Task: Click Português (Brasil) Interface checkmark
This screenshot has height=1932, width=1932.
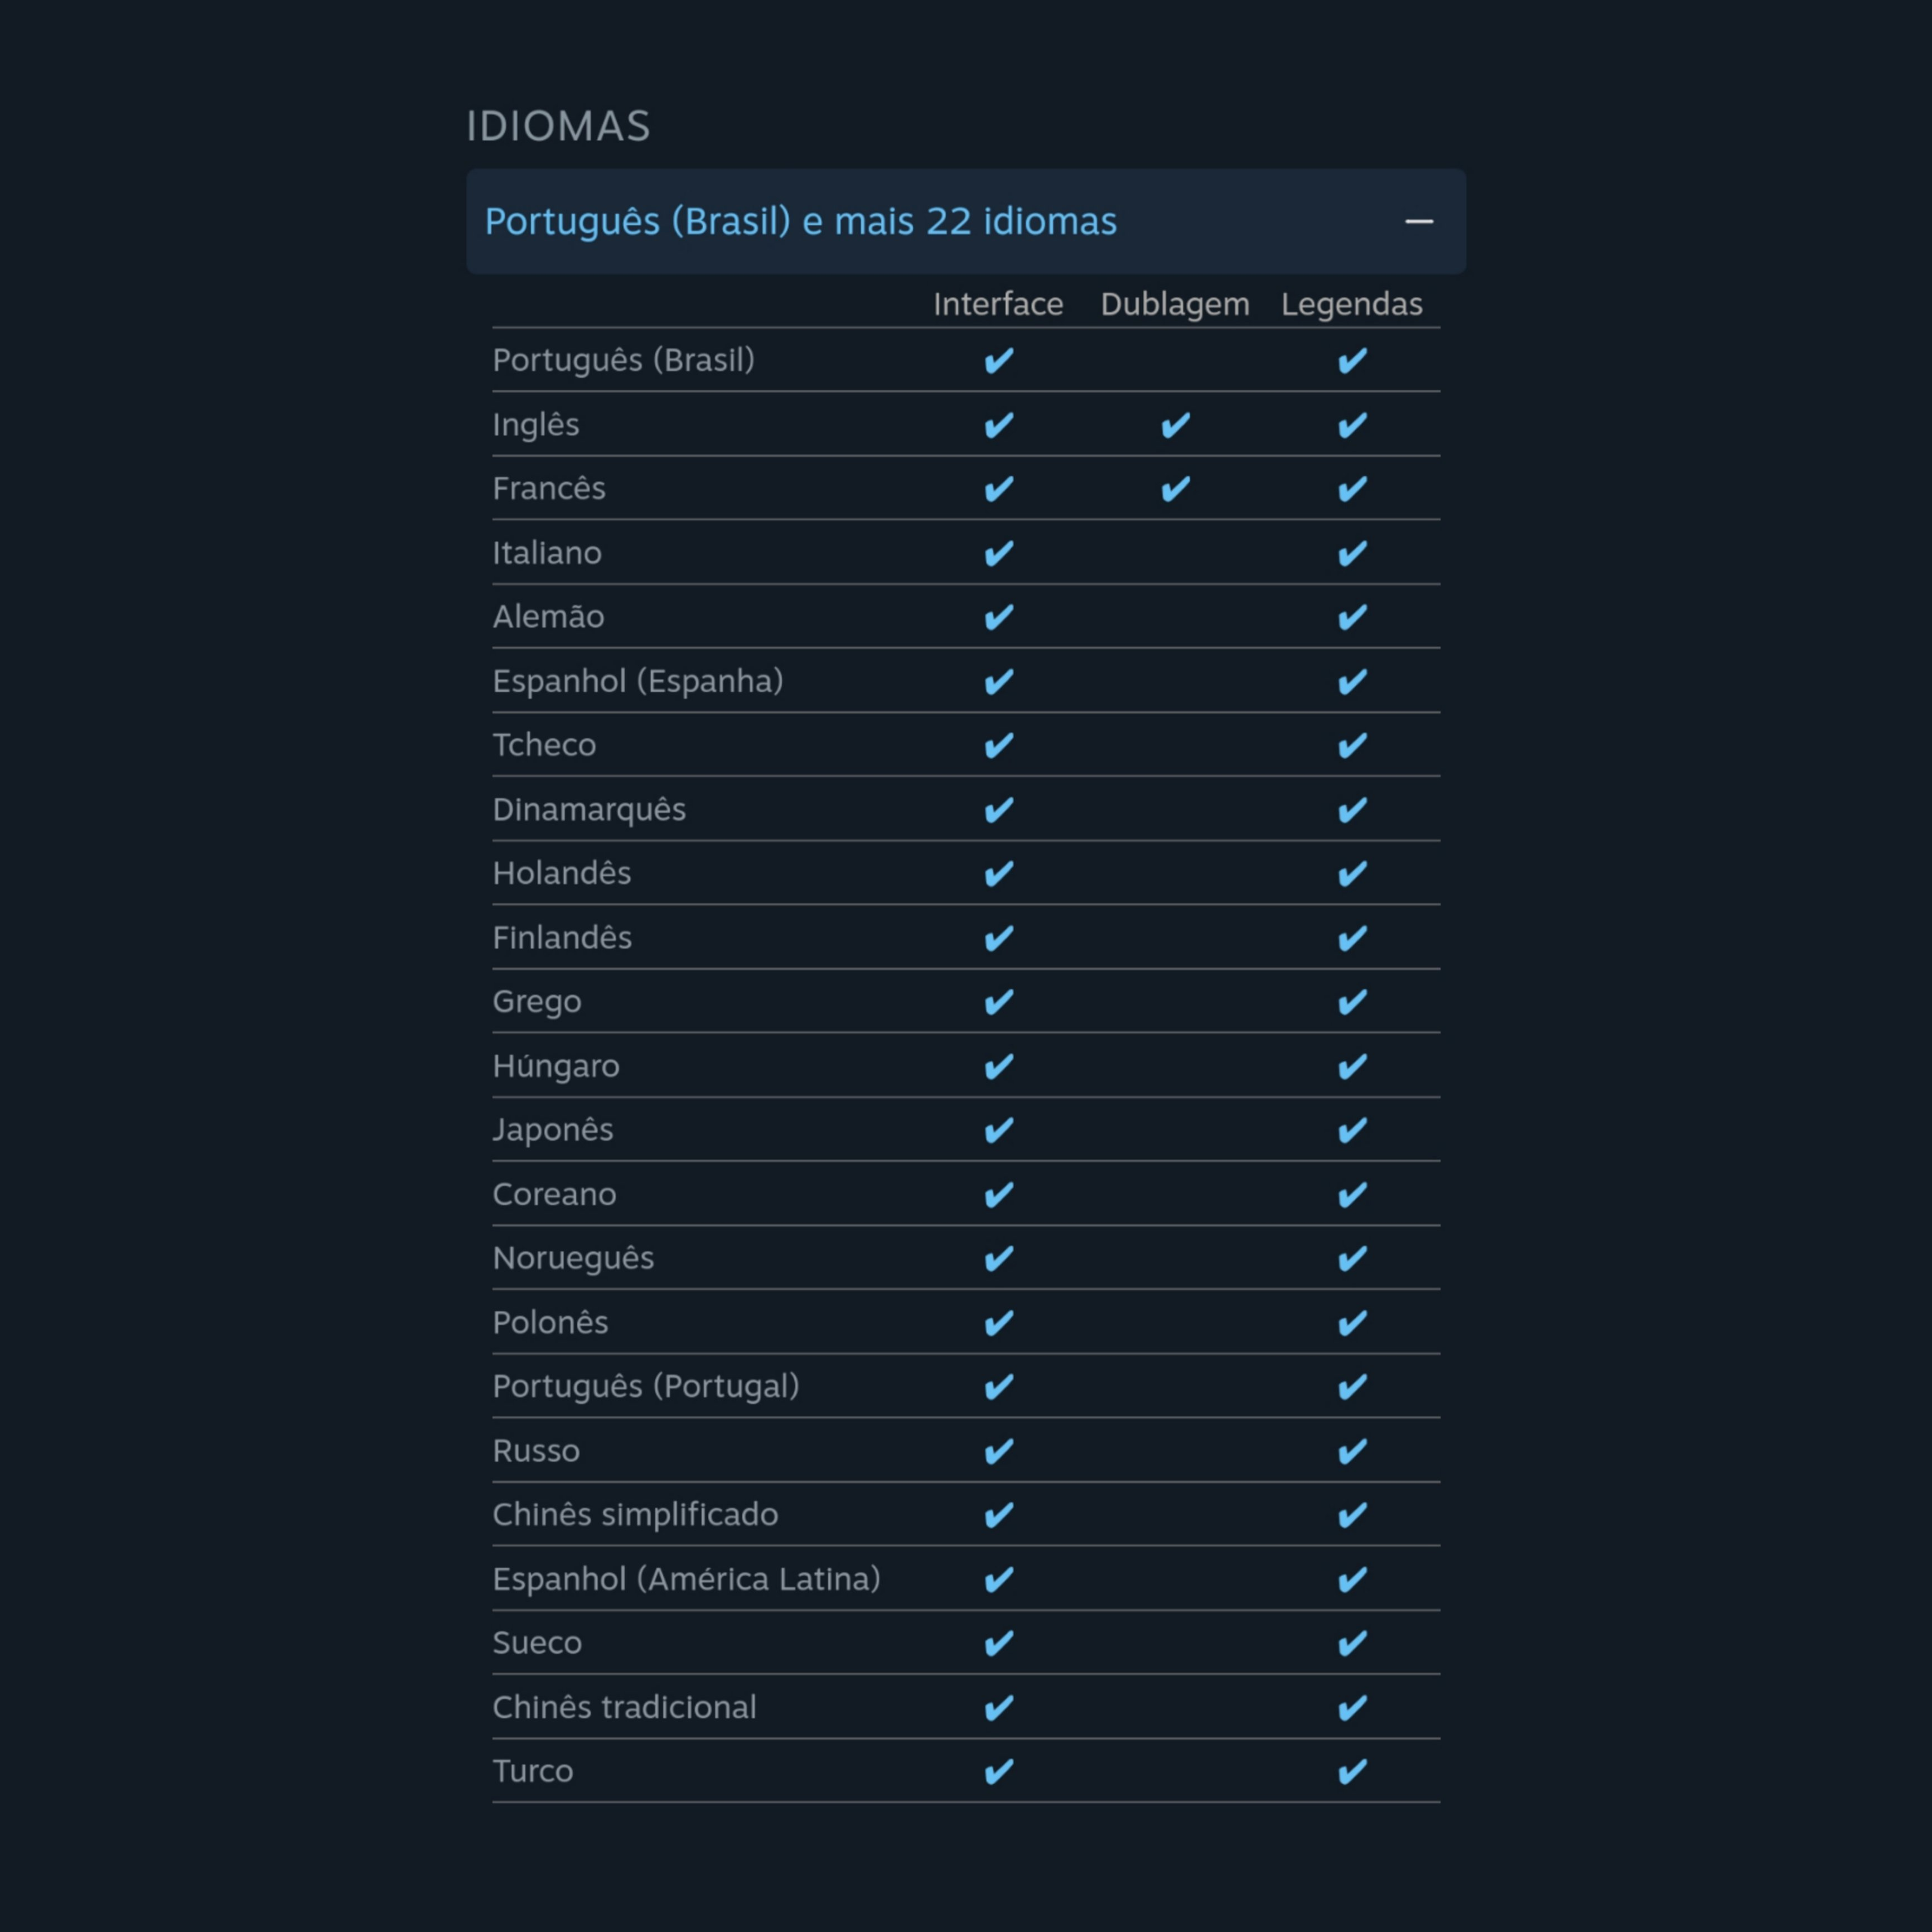Action: tap(998, 360)
